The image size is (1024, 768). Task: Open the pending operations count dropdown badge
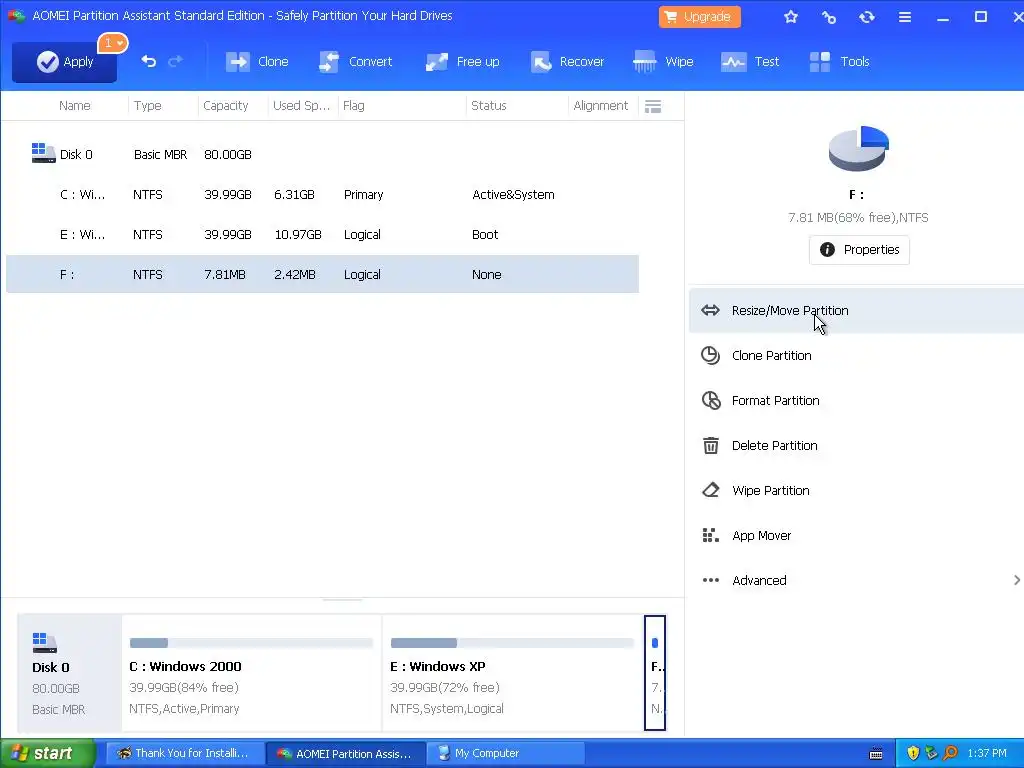coord(113,43)
